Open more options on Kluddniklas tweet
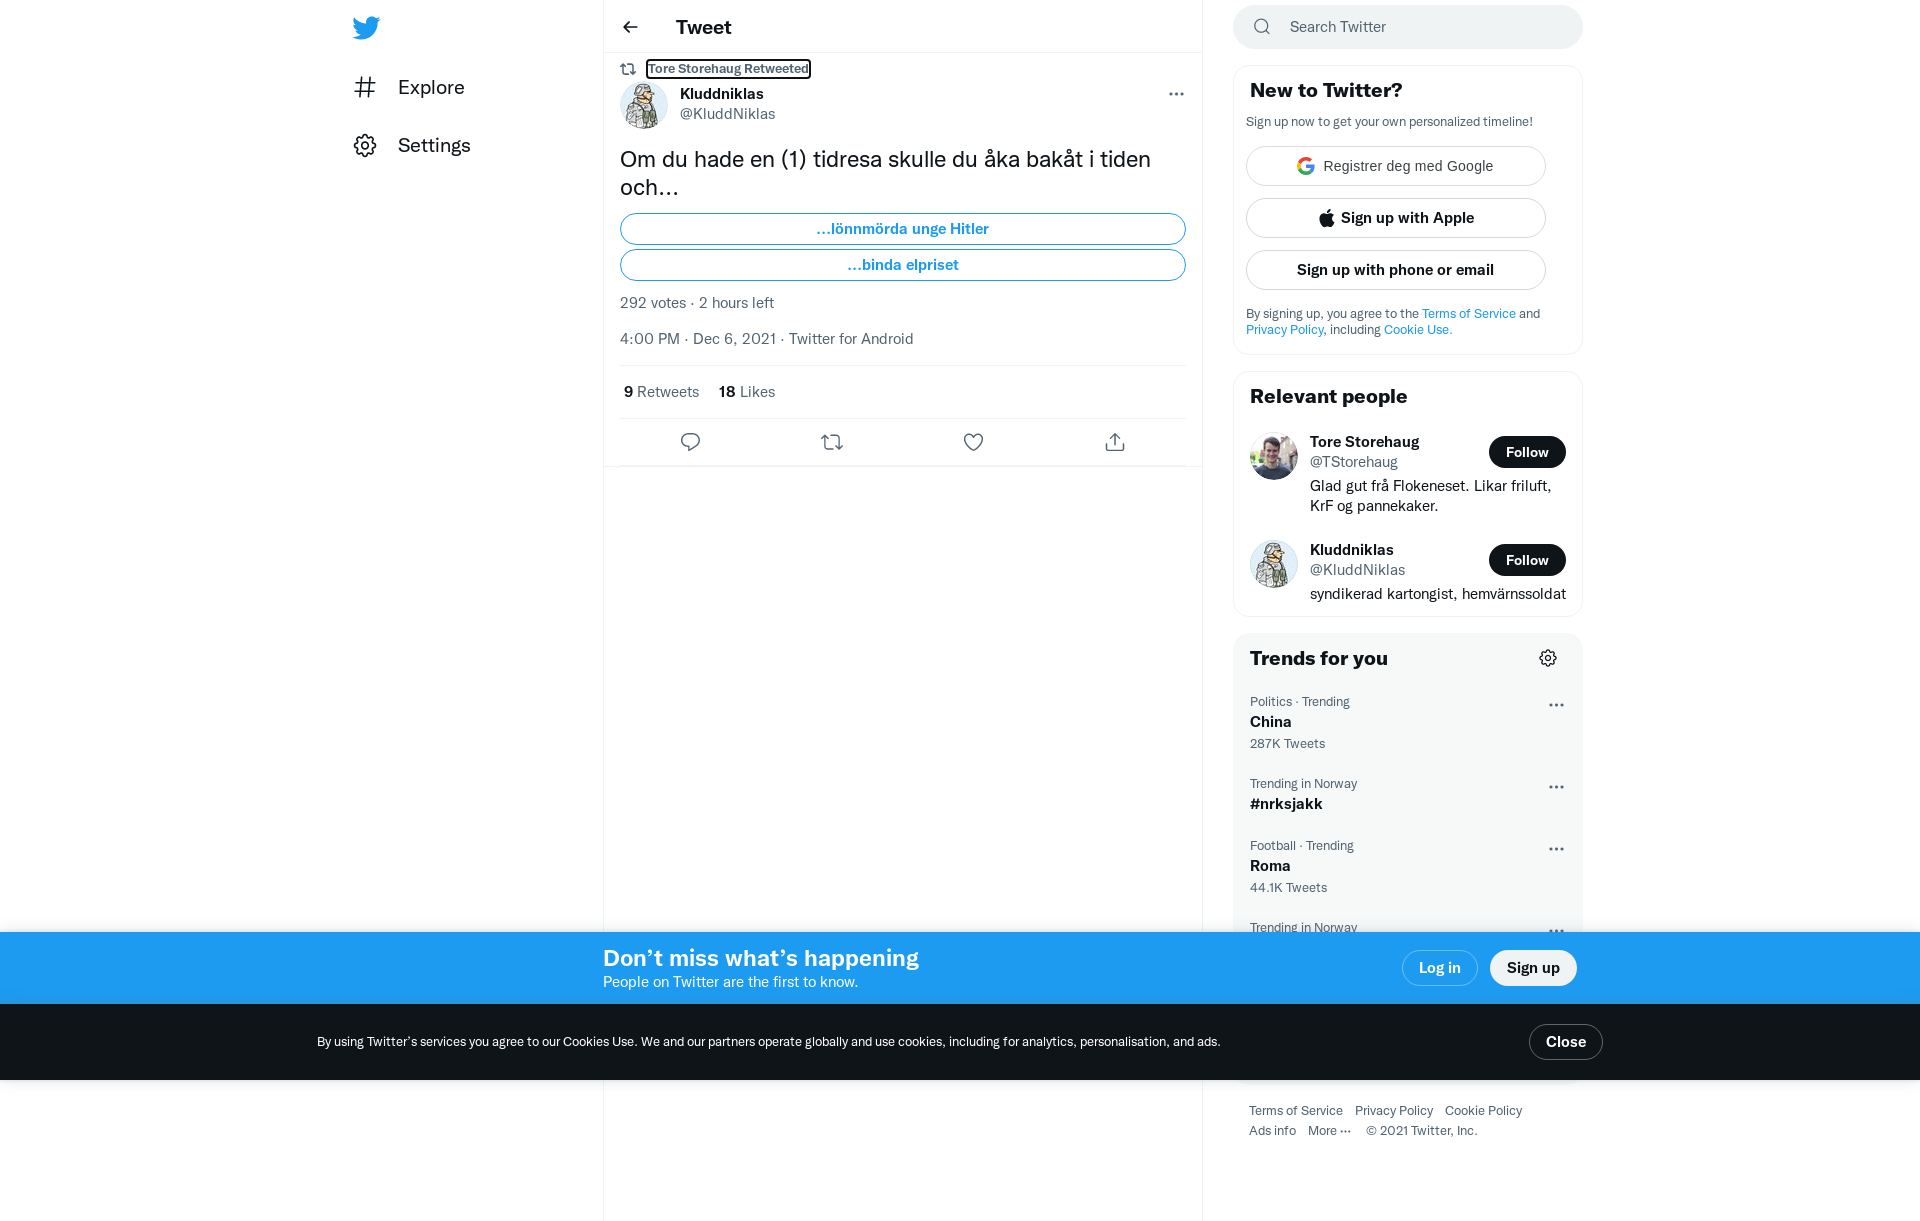The height and width of the screenshot is (1221, 1920). click(1176, 94)
